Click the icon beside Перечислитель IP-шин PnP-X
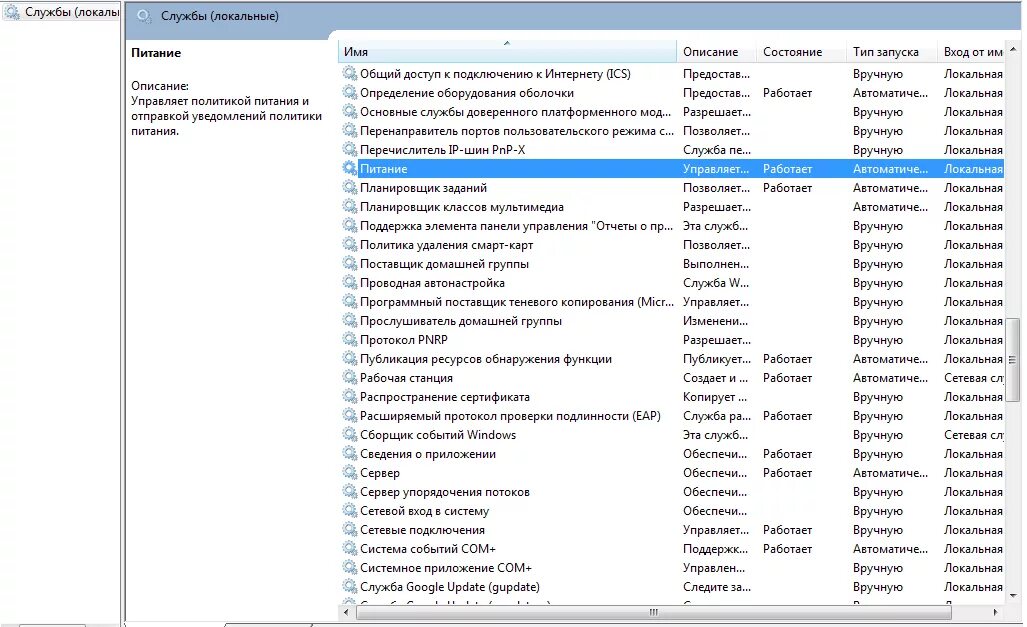This screenshot has height=627, width=1027. [350, 149]
